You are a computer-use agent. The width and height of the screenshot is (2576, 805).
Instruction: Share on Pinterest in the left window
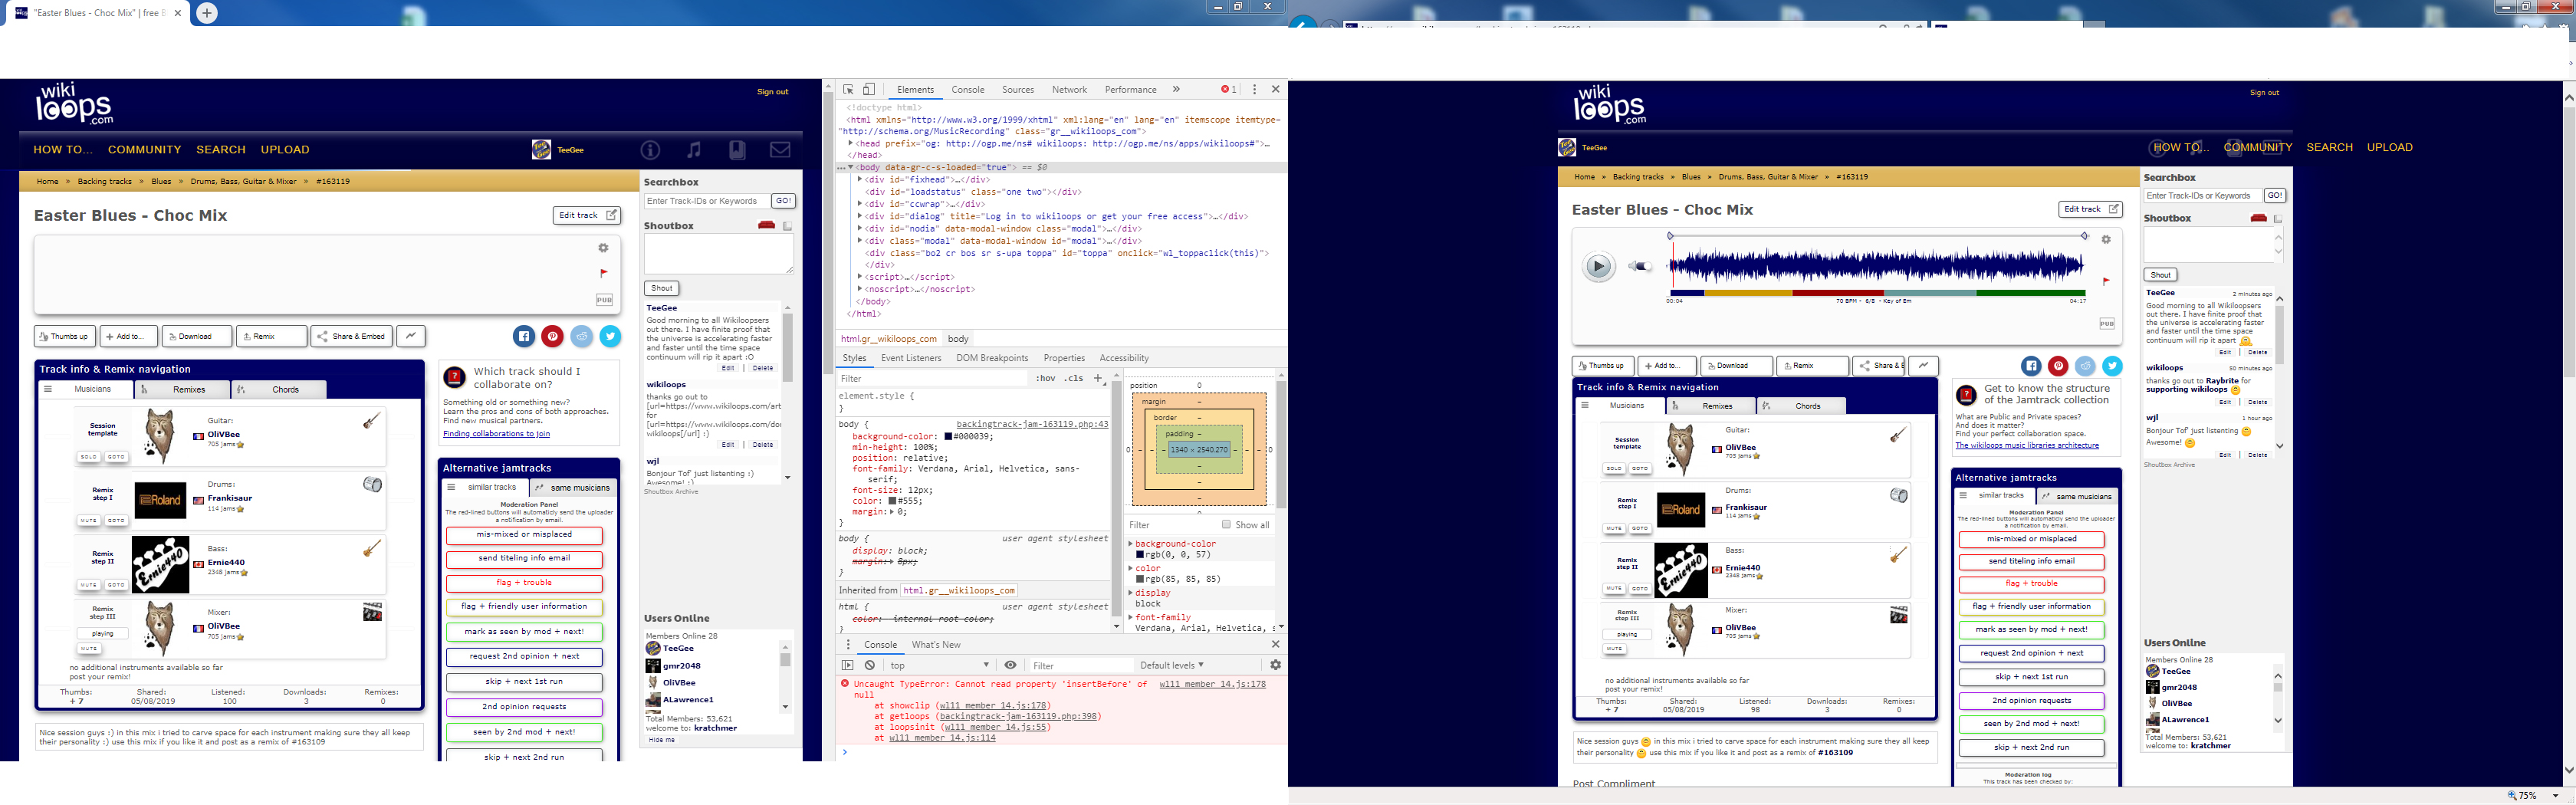point(553,336)
